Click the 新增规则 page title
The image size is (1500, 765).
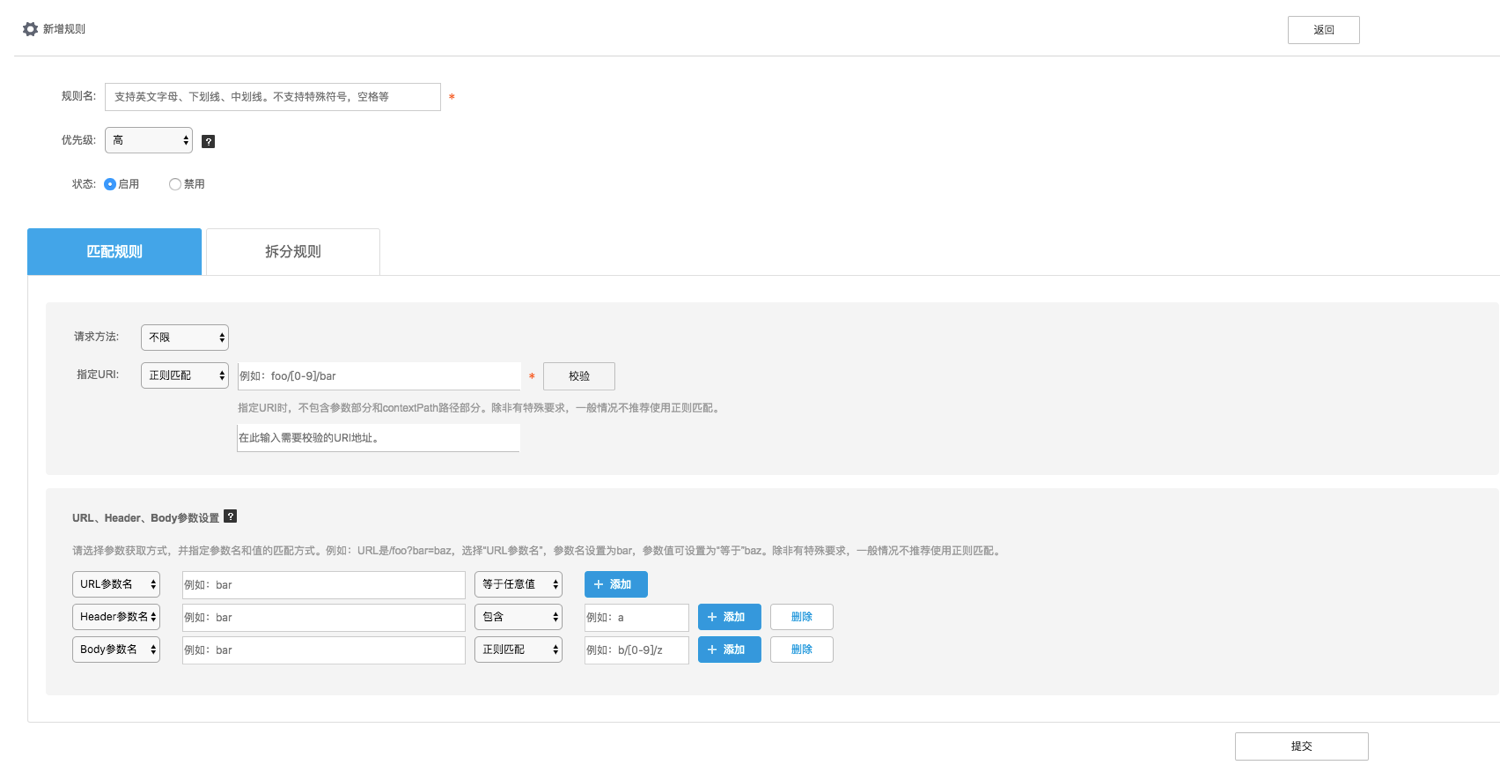pos(64,29)
